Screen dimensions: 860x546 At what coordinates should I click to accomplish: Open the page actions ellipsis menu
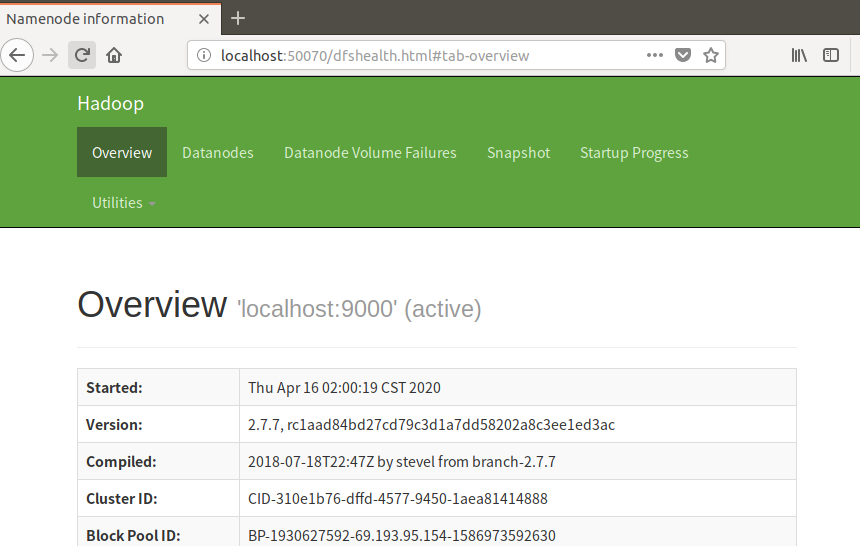pyautogui.click(x=655, y=55)
